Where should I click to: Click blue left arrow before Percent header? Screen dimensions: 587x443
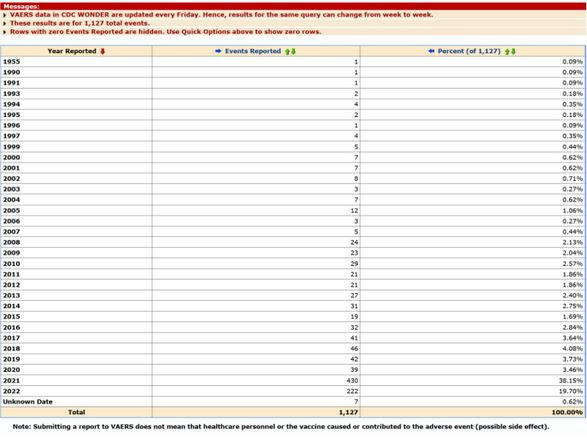pos(431,51)
